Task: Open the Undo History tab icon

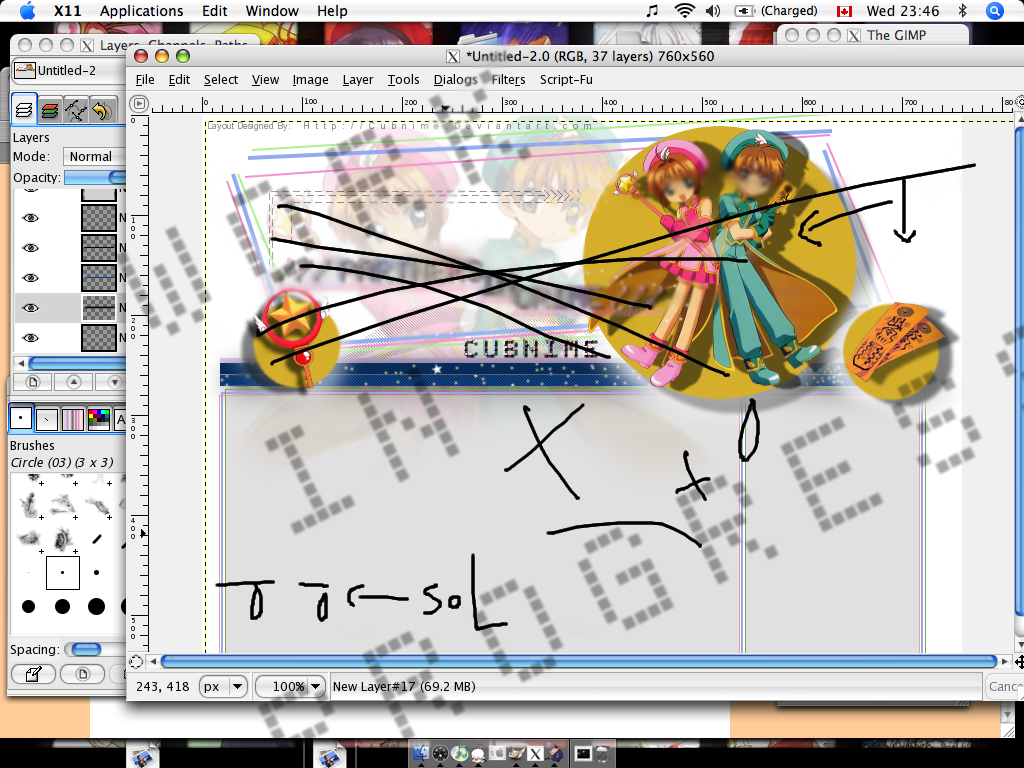Action: (x=101, y=110)
